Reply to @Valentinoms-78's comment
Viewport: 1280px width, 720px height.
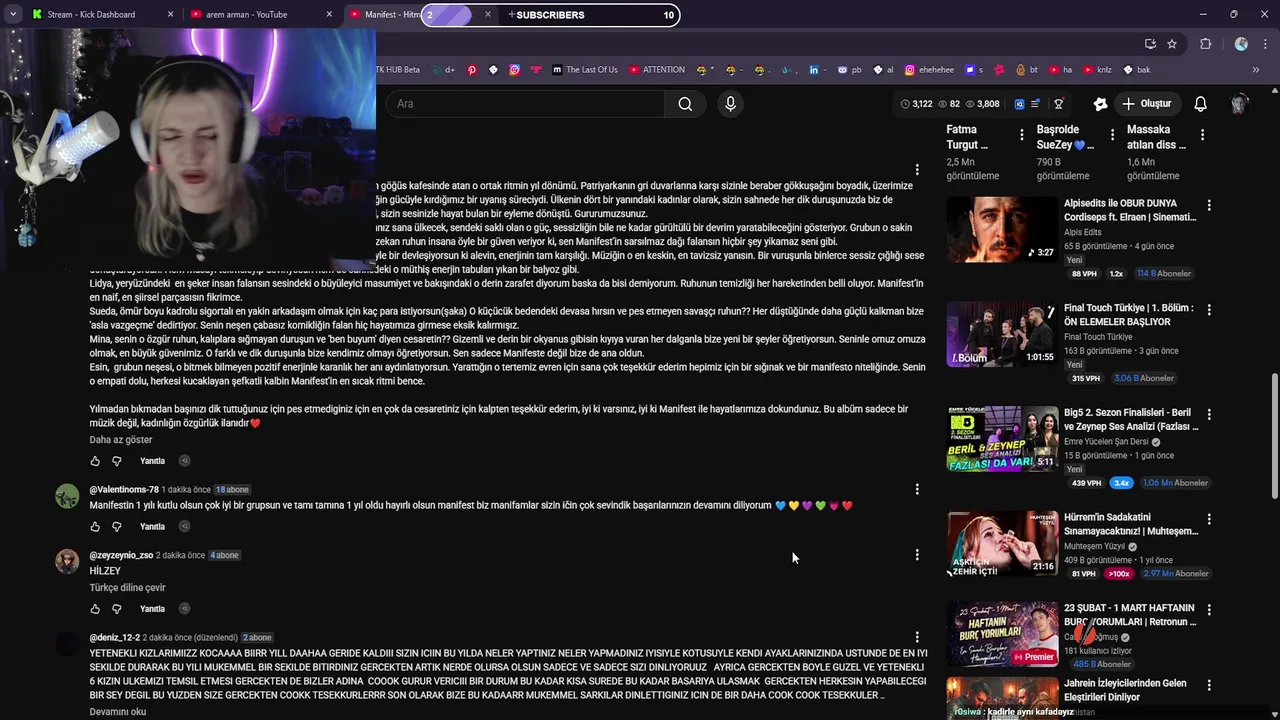click(x=152, y=526)
